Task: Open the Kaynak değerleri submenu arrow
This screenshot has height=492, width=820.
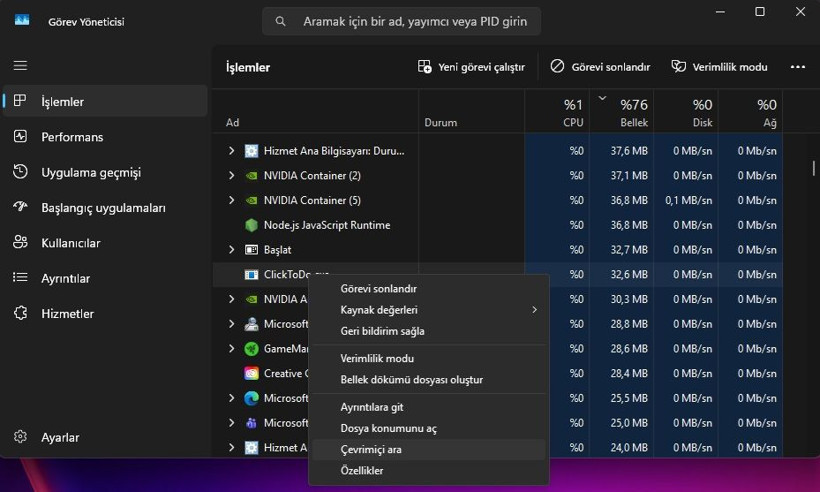Action: (x=534, y=310)
